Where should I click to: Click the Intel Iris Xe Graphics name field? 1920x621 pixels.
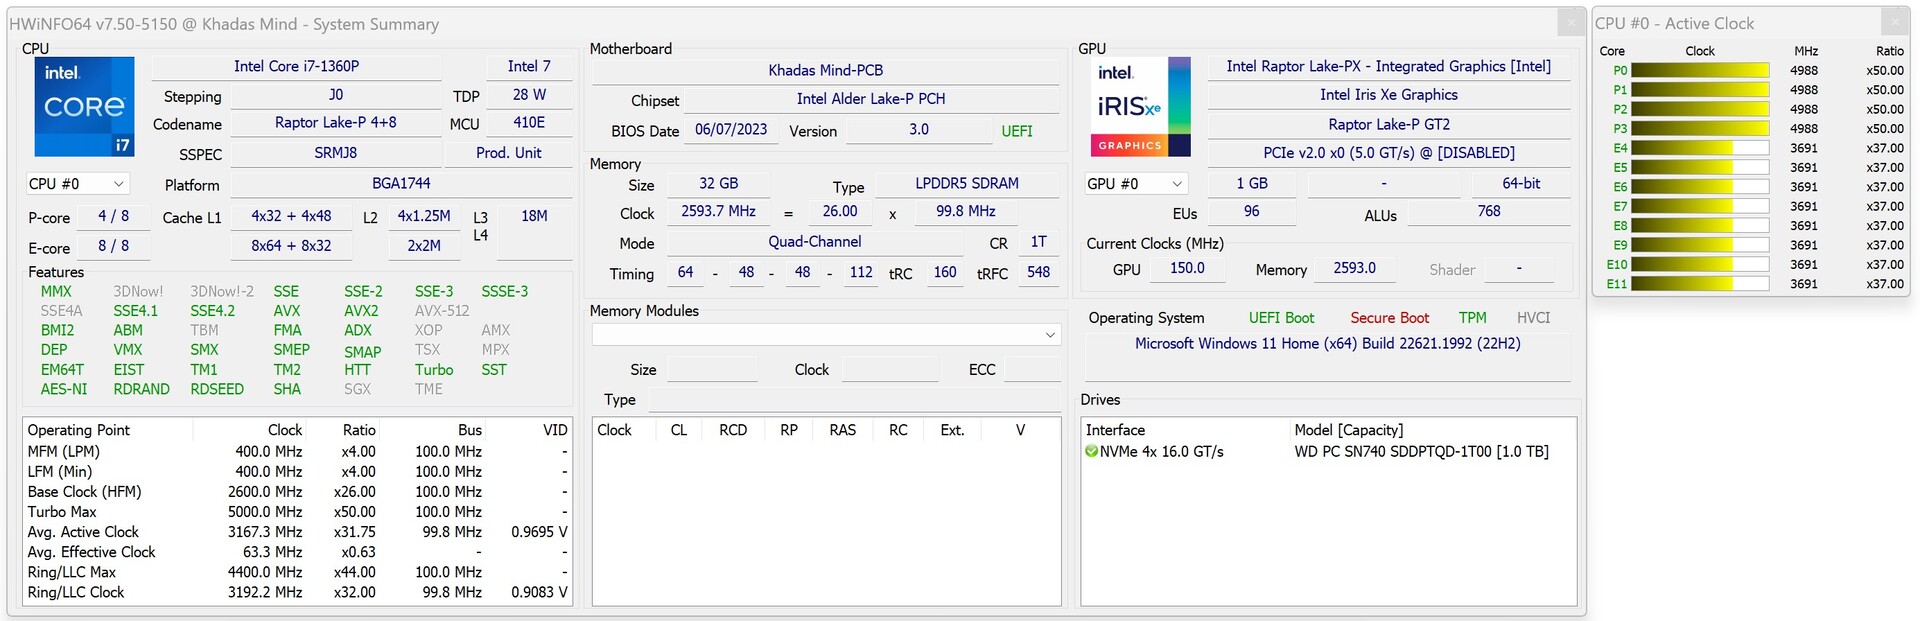pos(1389,95)
